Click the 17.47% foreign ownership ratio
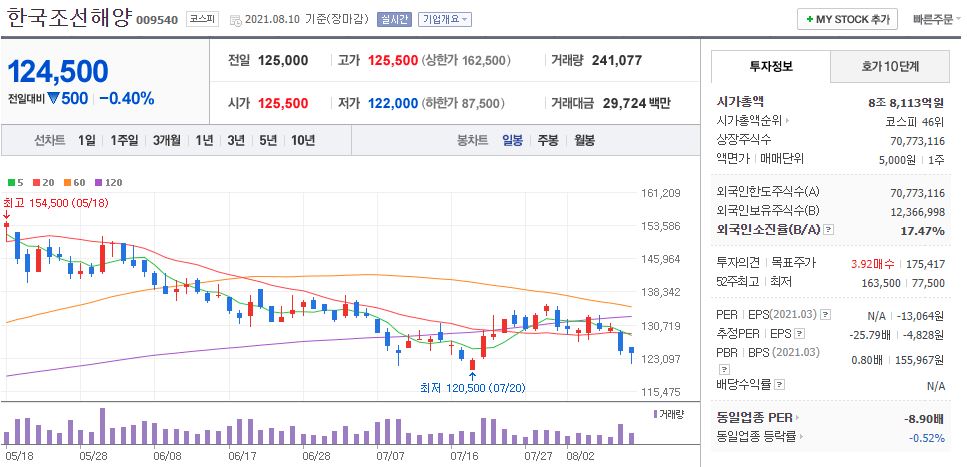 pyautogui.click(x=921, y=231)
